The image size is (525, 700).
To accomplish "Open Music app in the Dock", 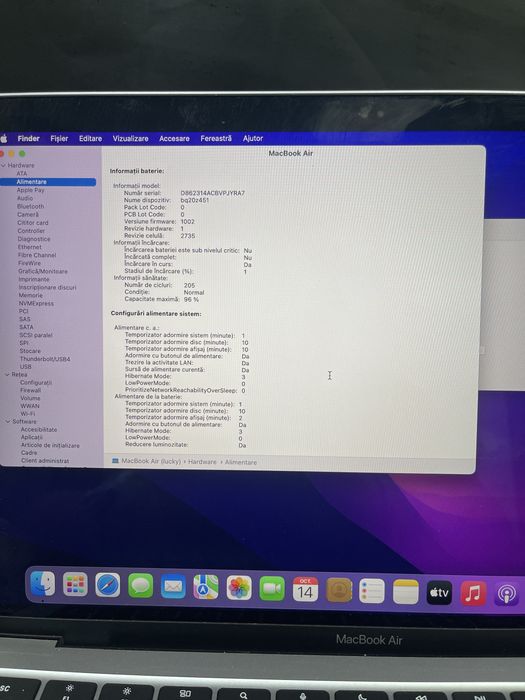I will [x=473, y=593].
